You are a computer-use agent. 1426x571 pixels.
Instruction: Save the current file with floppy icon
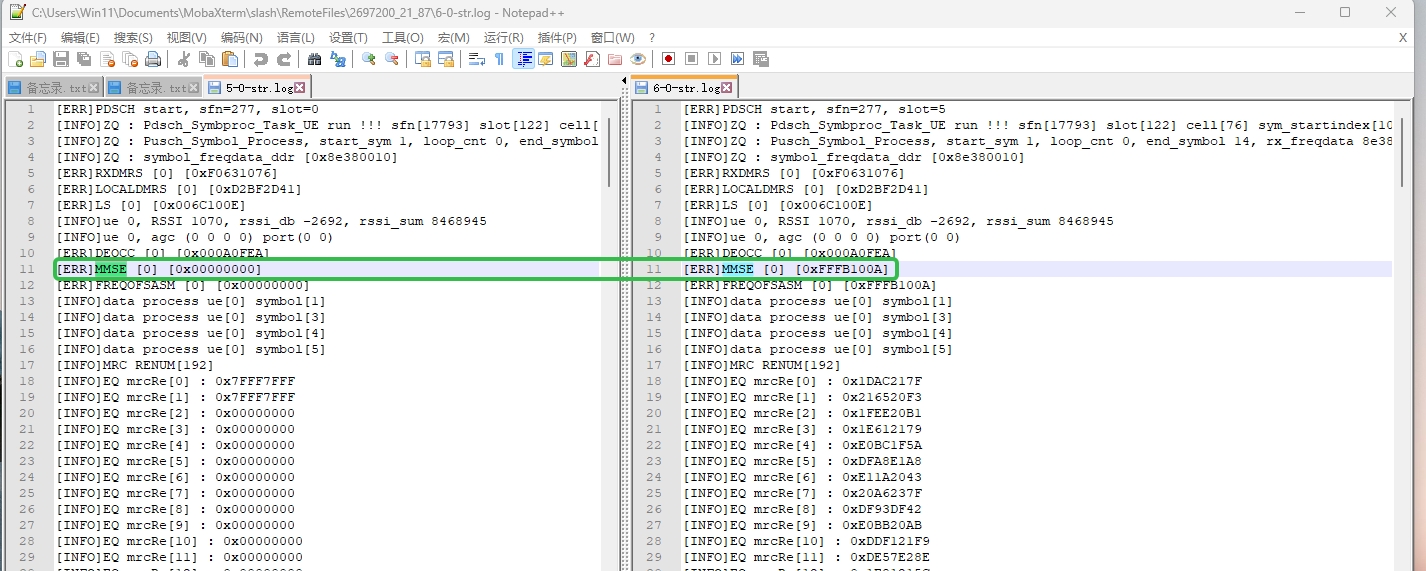[x=61, y=59]
